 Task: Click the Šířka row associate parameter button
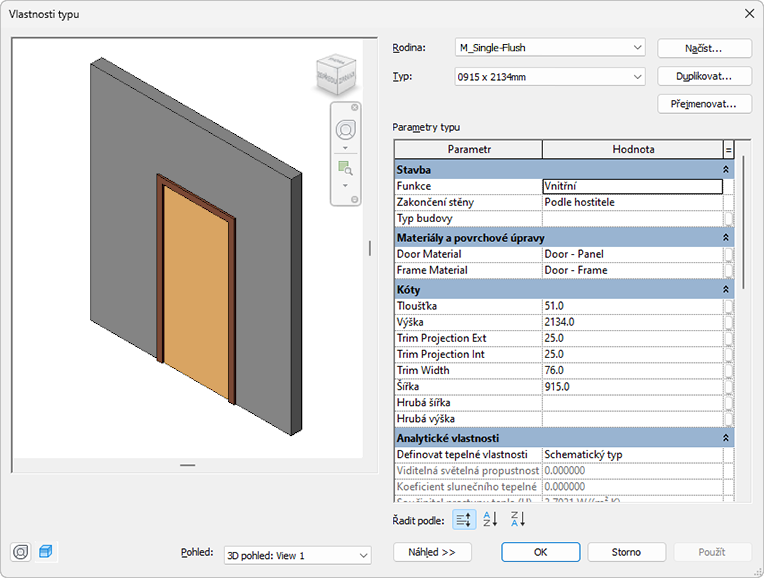click(728, 386)
